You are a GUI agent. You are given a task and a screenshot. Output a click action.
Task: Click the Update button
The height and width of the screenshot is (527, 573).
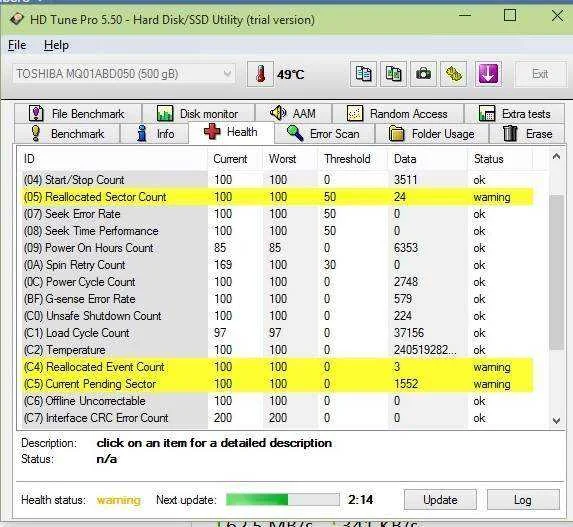pyautogui.click(x=440, y=500)
